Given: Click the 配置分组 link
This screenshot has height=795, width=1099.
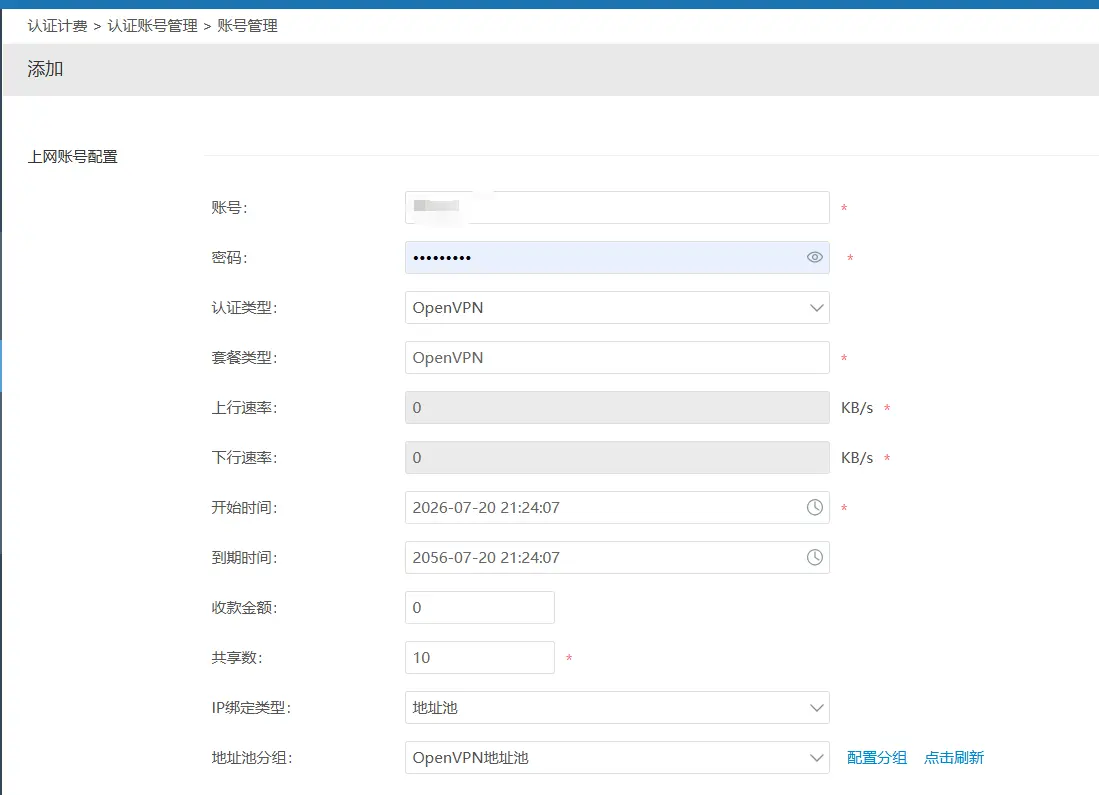Looking at the screenshot, I should pyautogui.click(x=877, y=758).
